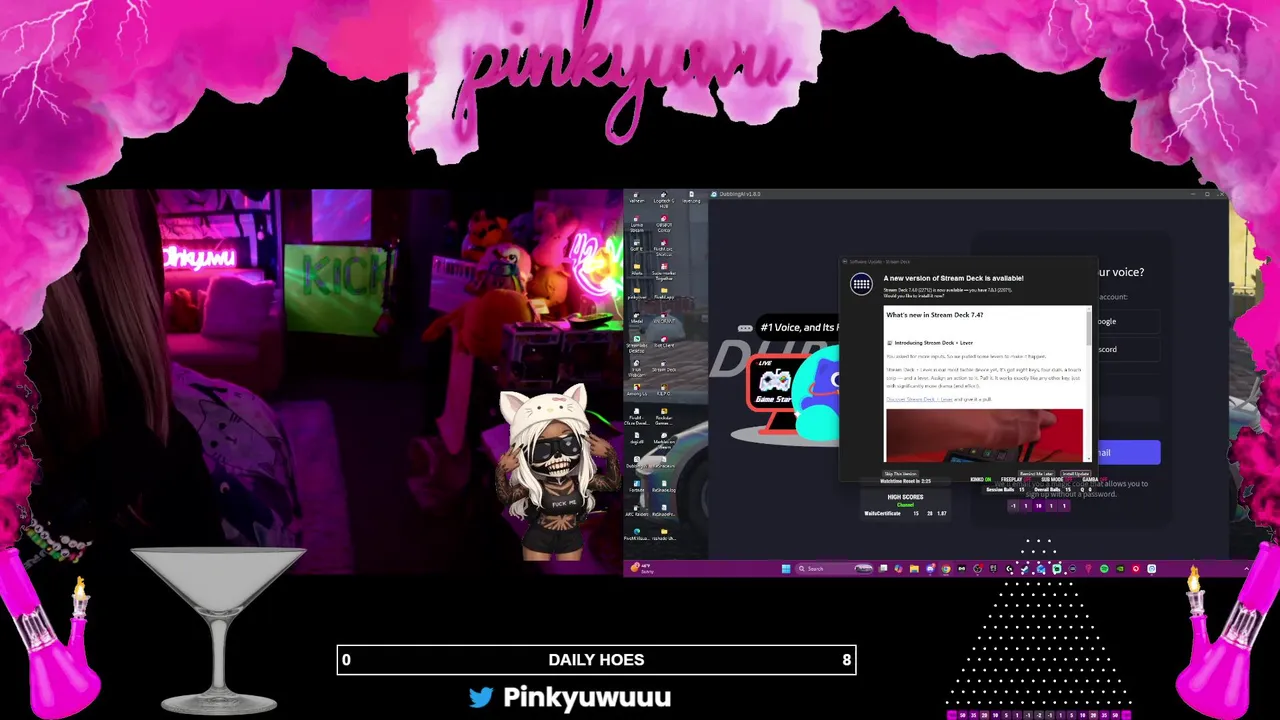
Task: Open Logitech G HUB desktop icon
Action: pos(664,199)
